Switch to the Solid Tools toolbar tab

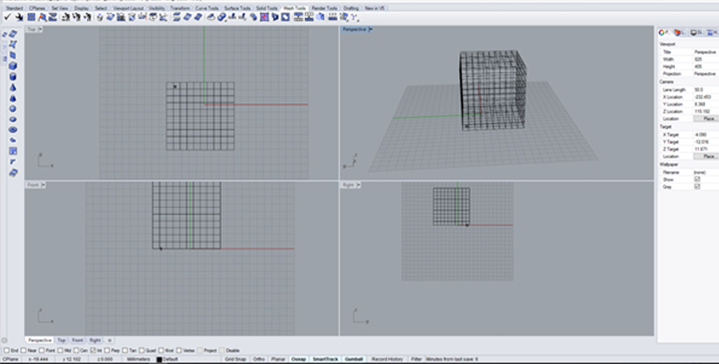tap(267, 8)
